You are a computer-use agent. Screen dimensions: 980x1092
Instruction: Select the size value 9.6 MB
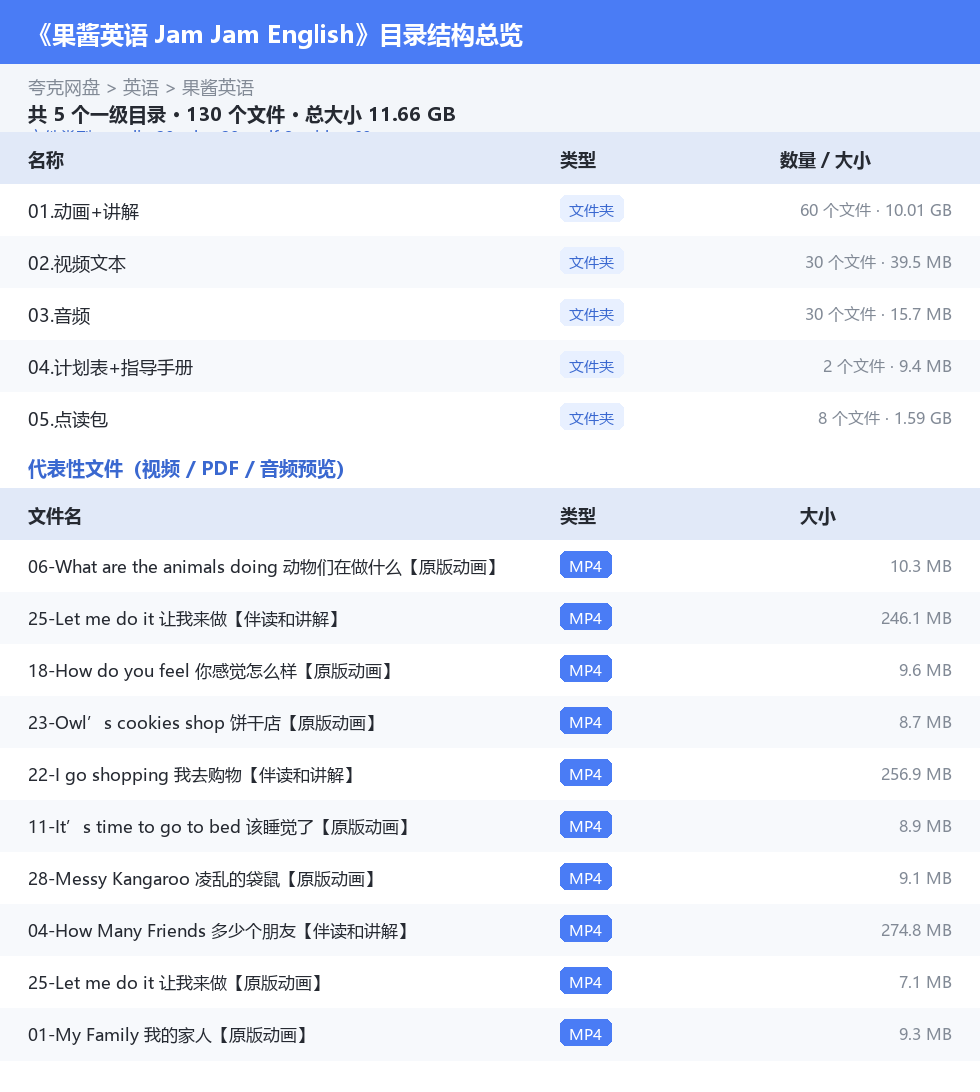pyautogui.click(x=925, y=670)
